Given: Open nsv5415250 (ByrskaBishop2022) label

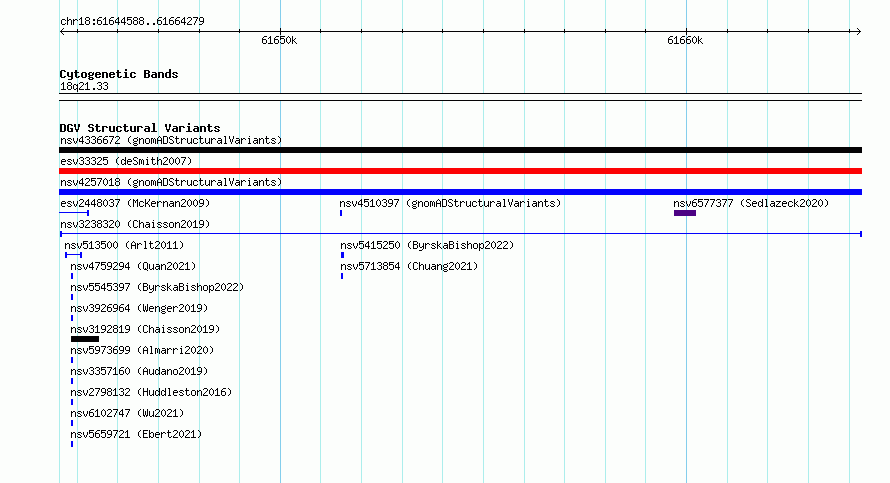Looking at the screenshot, I should click(427, 245).
